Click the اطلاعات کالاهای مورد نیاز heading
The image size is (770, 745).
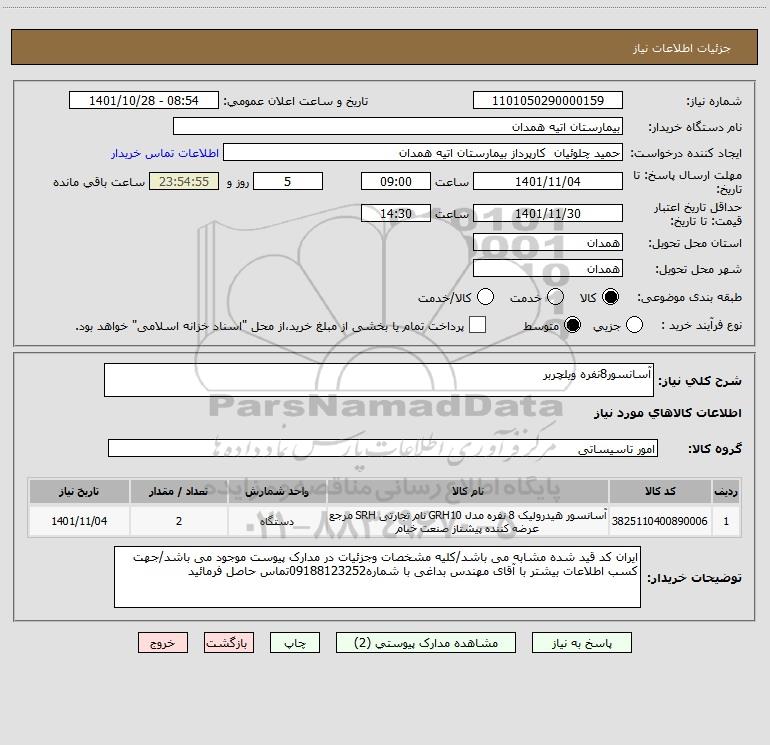click(x=668, y=413)
